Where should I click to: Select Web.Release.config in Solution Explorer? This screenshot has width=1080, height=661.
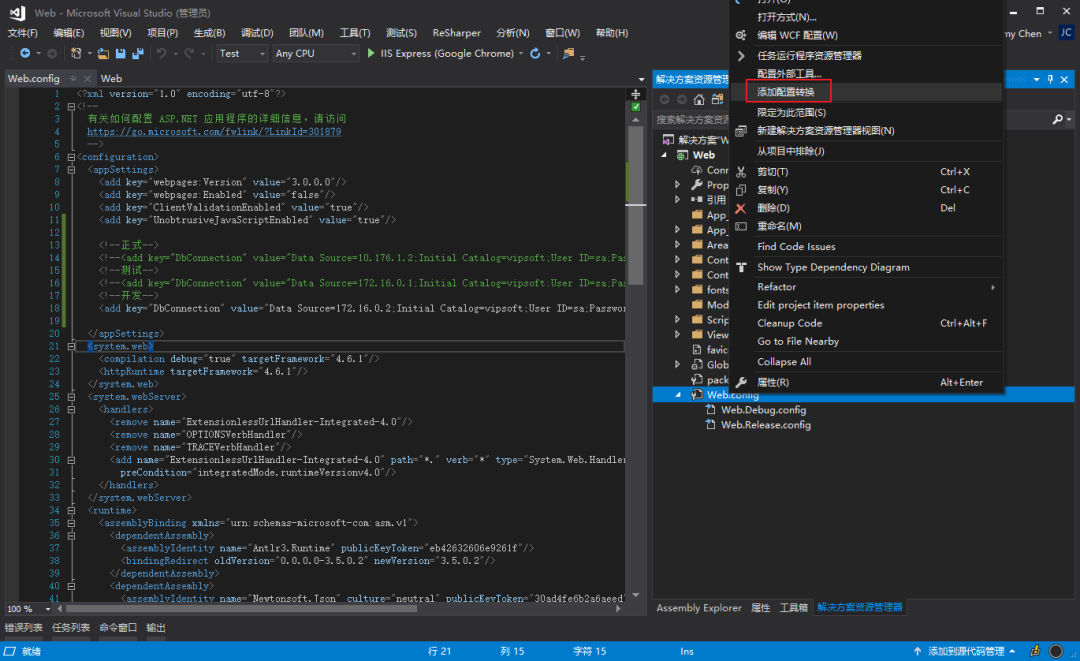coord(765,425)
